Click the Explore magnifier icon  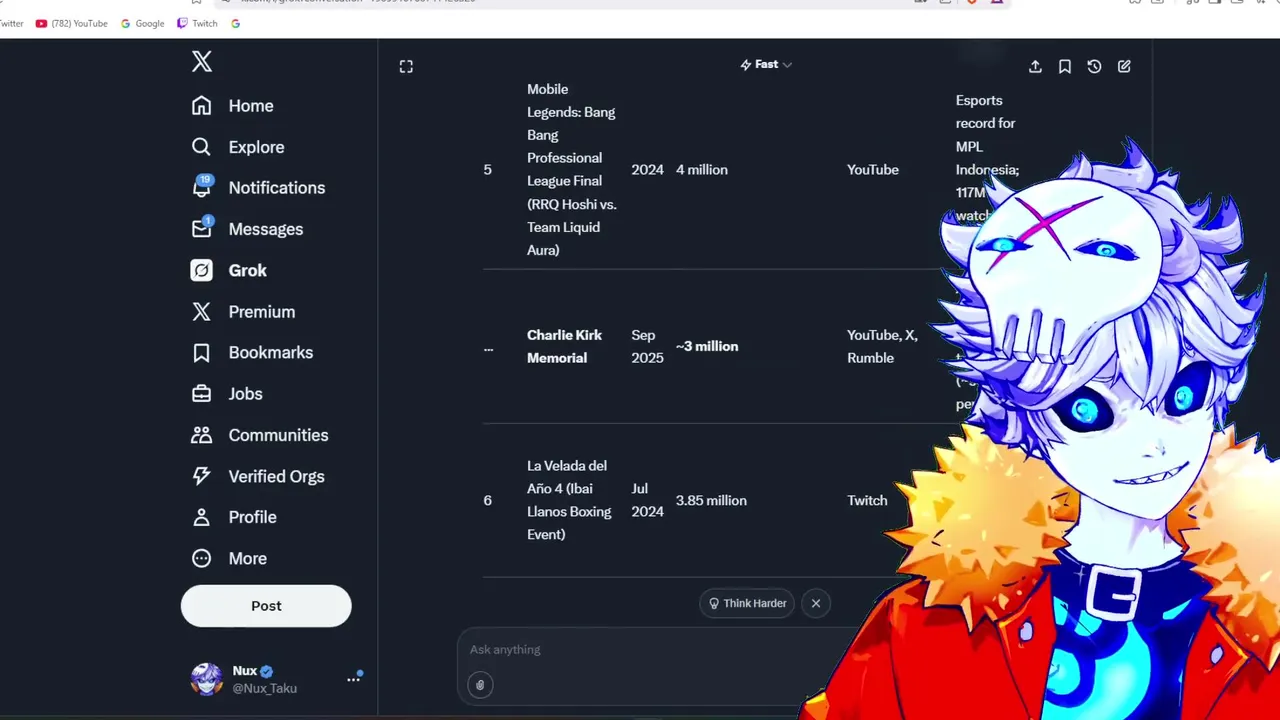tap(202, 147)
